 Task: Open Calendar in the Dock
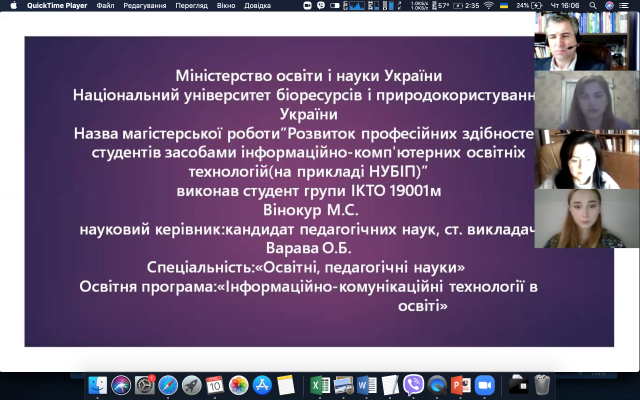[x=215, y=385]
